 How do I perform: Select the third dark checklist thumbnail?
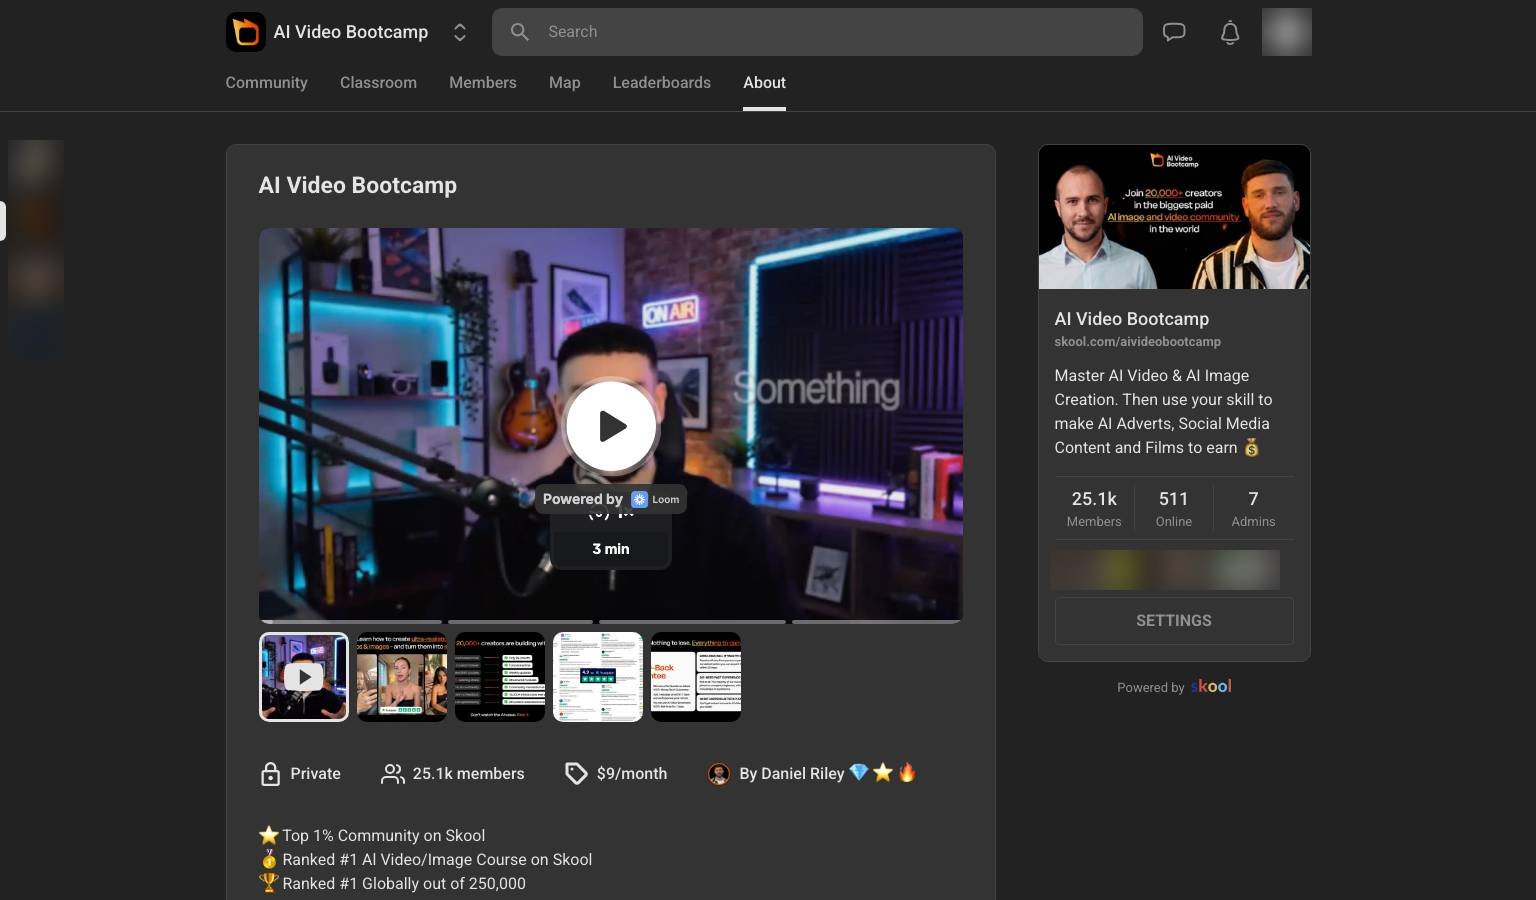pos(500,677)
